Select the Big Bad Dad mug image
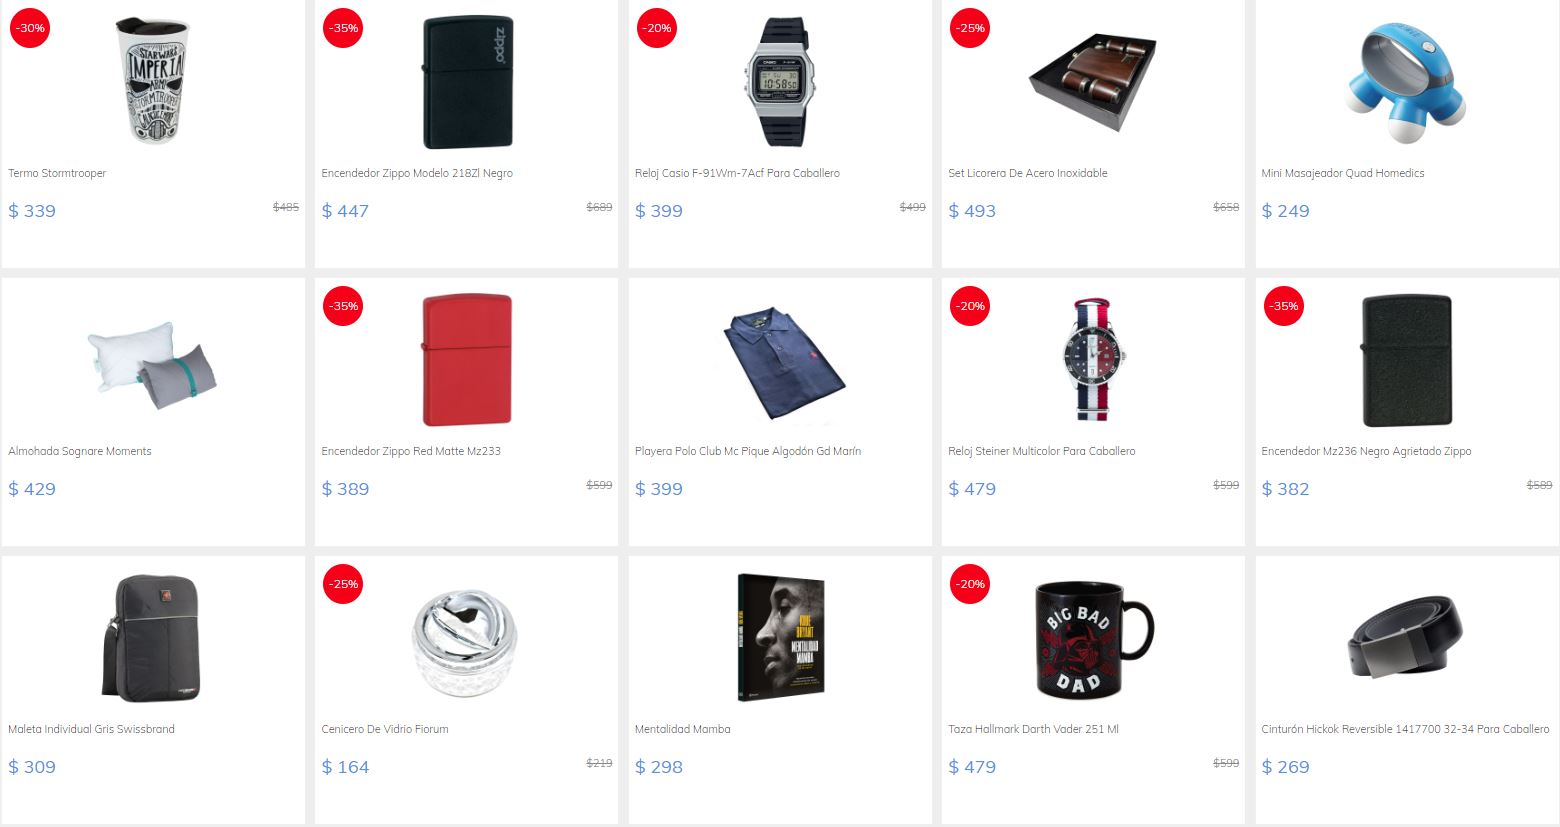This screenshot has width=1560, height=827. pos(1093,639)
